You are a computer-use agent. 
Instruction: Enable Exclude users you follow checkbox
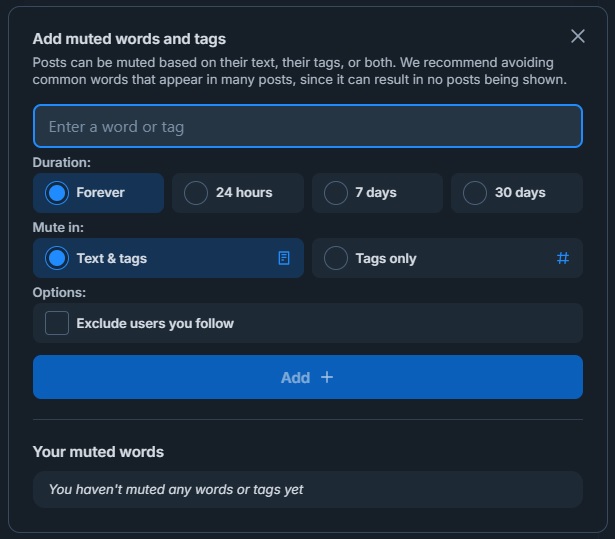(x=57, y=323)
